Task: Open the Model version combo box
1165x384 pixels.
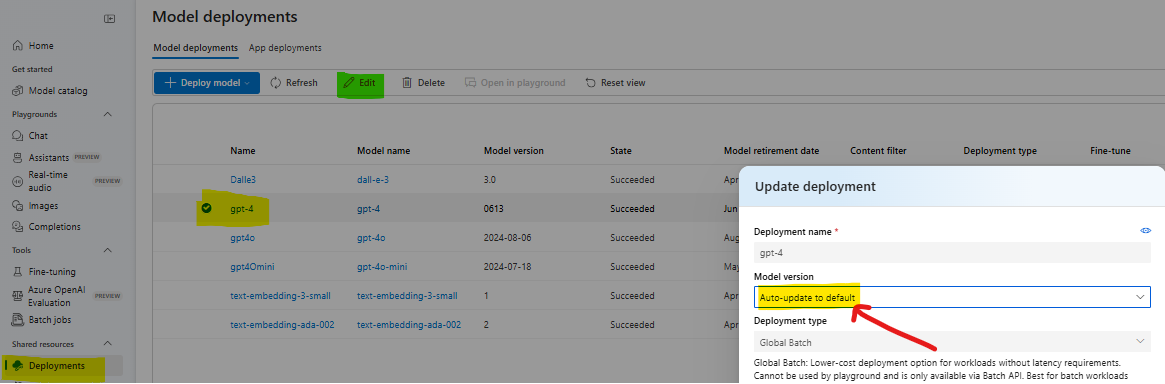Action: click(952, 297)
